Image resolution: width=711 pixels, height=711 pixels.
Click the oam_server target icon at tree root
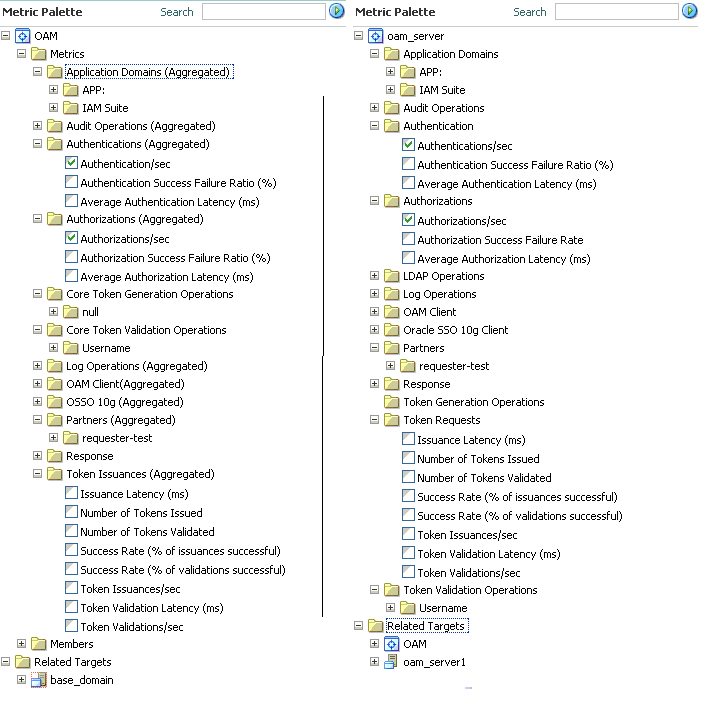375,36
